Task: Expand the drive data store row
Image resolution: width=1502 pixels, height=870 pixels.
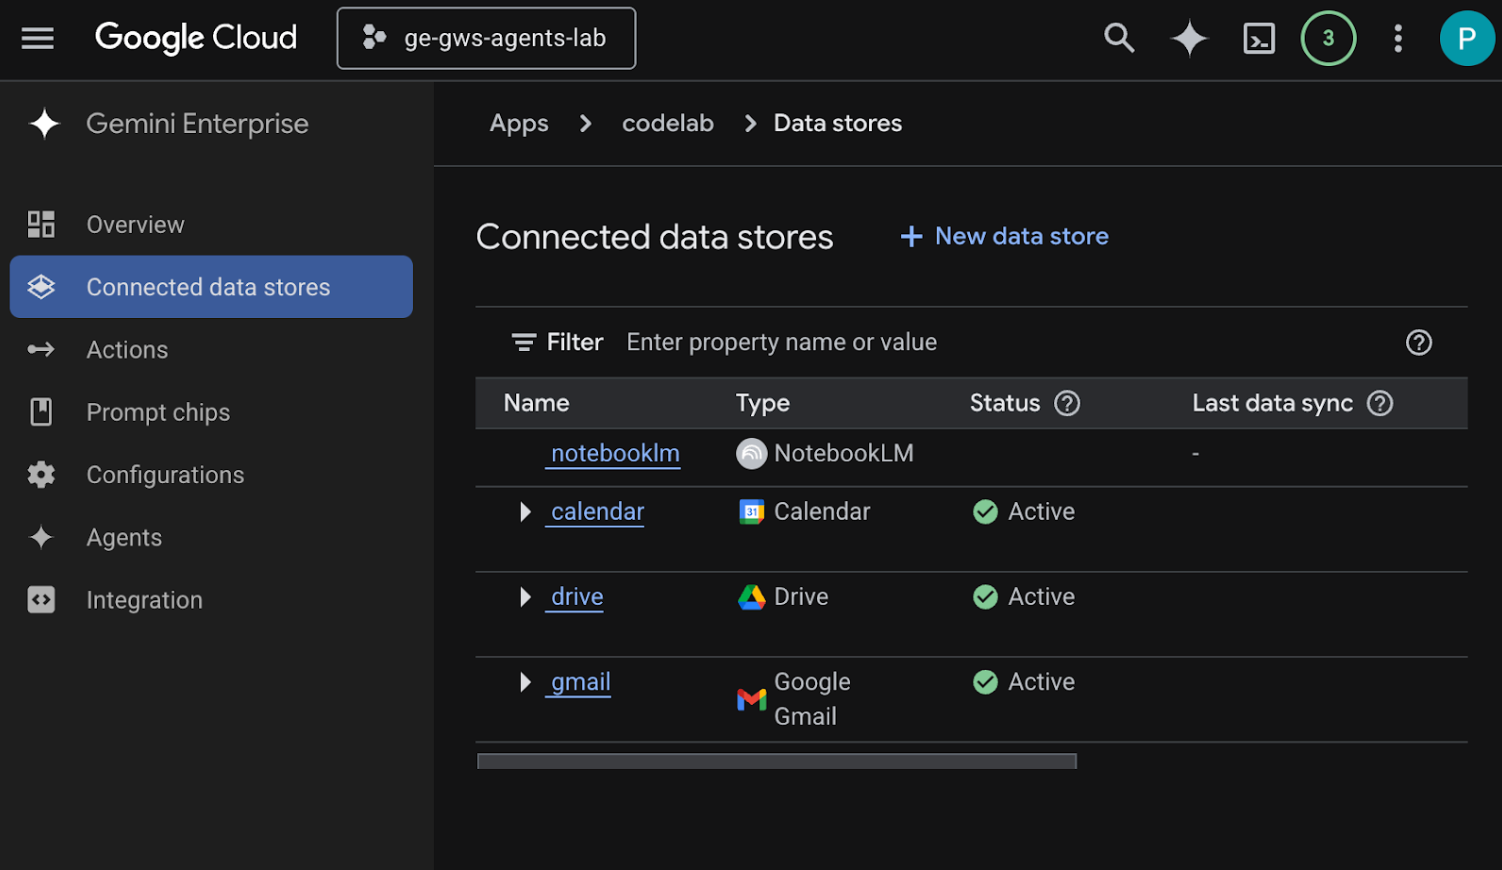Action: point(525,597)
